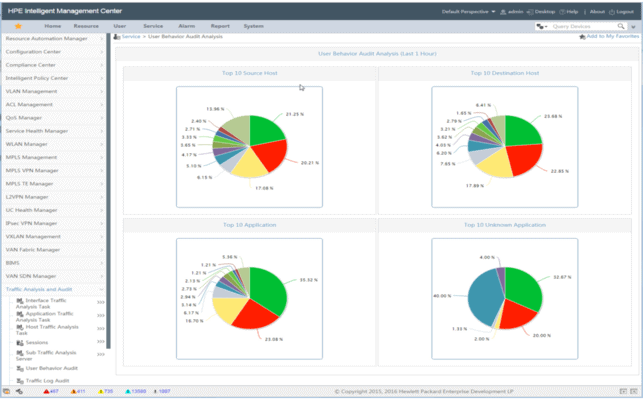Expand Intelligent Policy Center chevron
643x400 pixels.
[101, 78]
